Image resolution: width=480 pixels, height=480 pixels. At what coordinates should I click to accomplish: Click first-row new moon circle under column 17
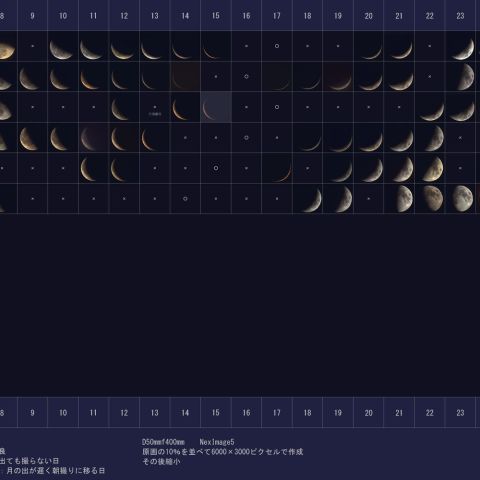click(277, 46)
